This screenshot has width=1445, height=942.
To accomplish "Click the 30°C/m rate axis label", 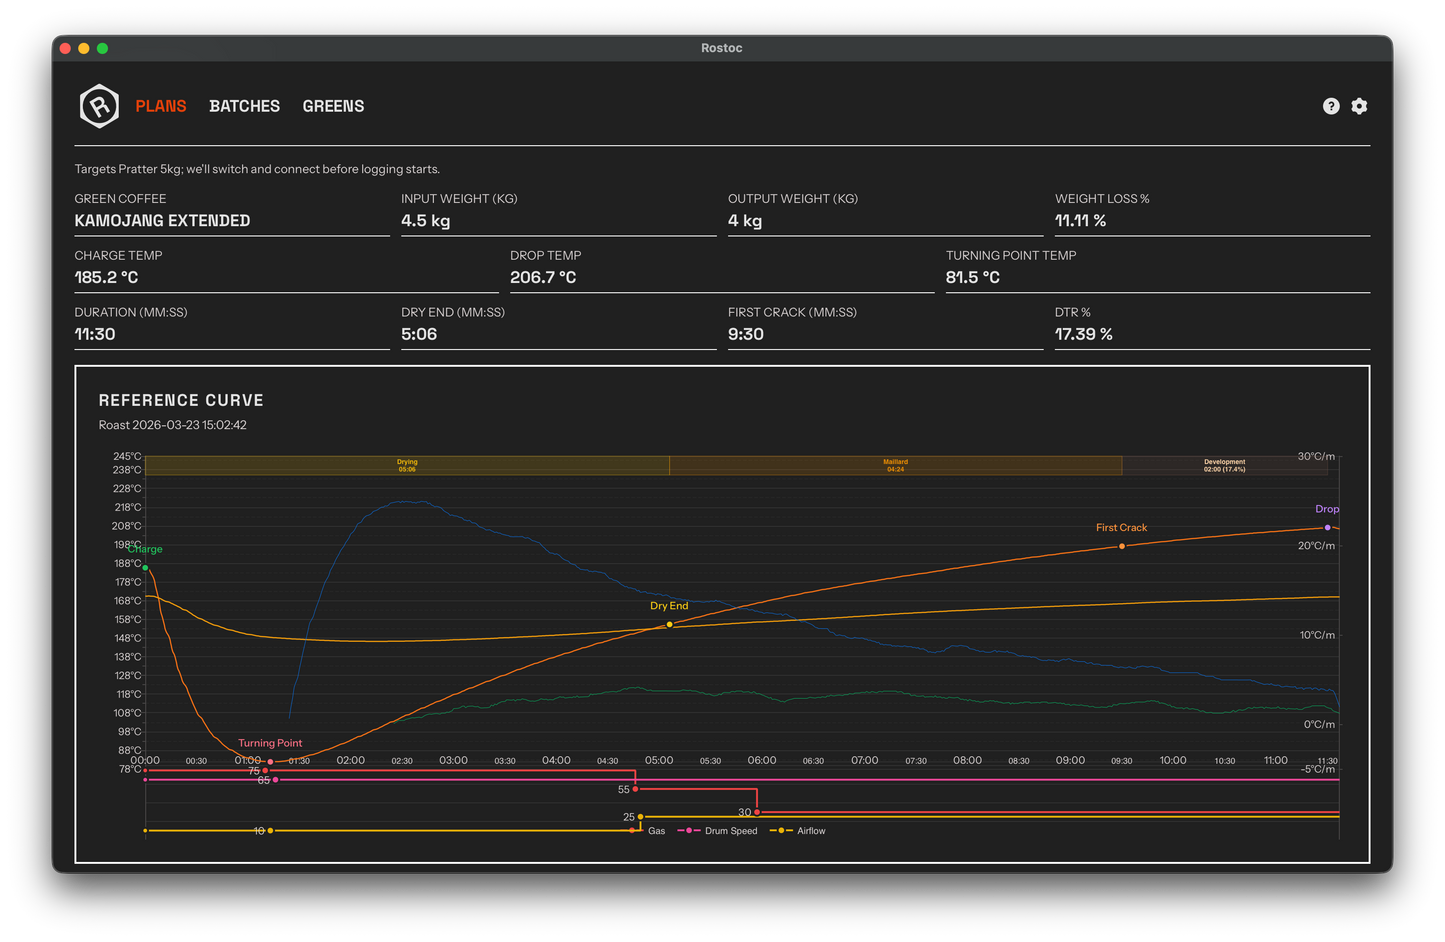I will click(1316, 456).
